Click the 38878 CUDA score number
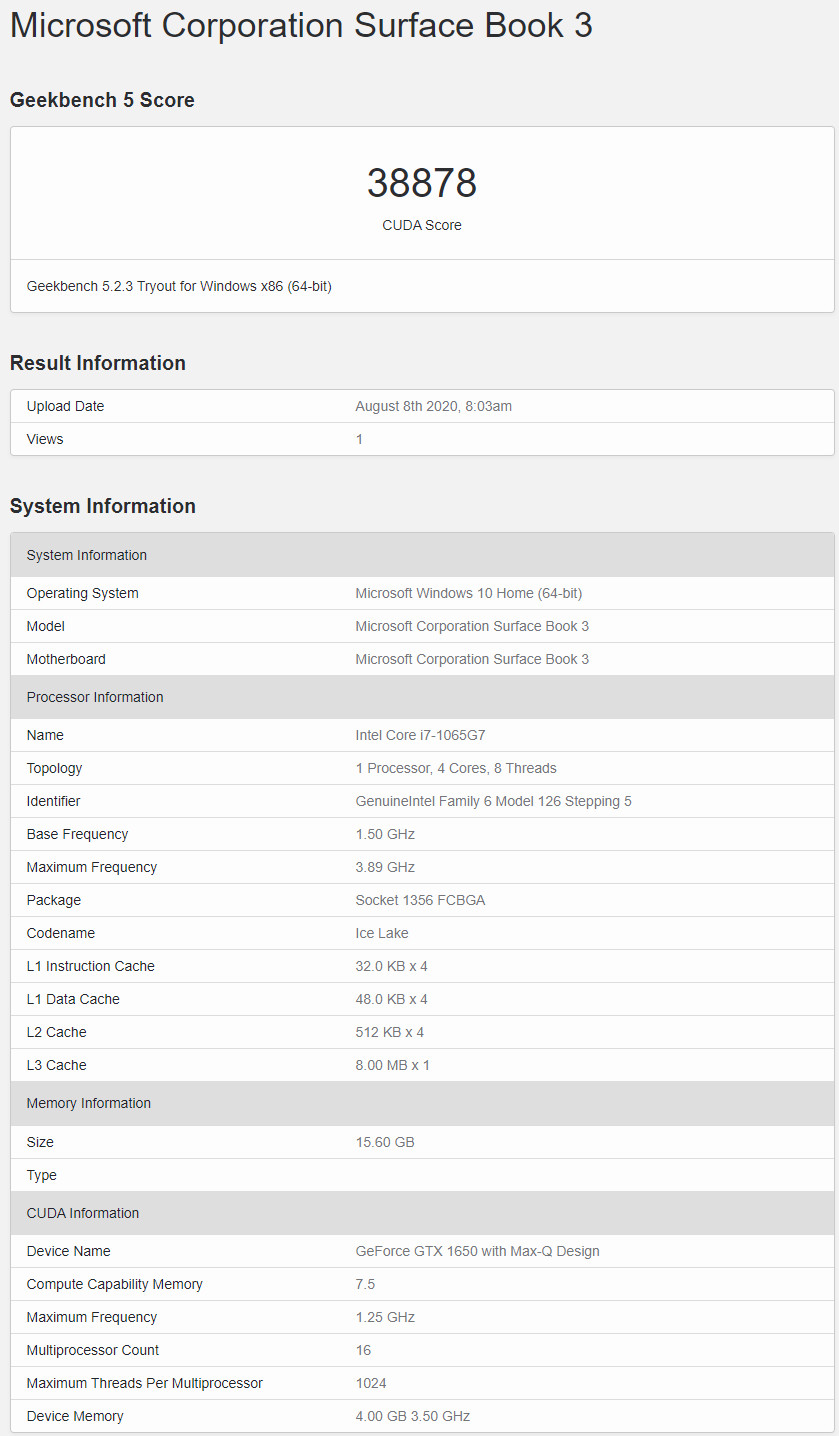The width and height of the screenshot is (839, 1436). [422, 183]
